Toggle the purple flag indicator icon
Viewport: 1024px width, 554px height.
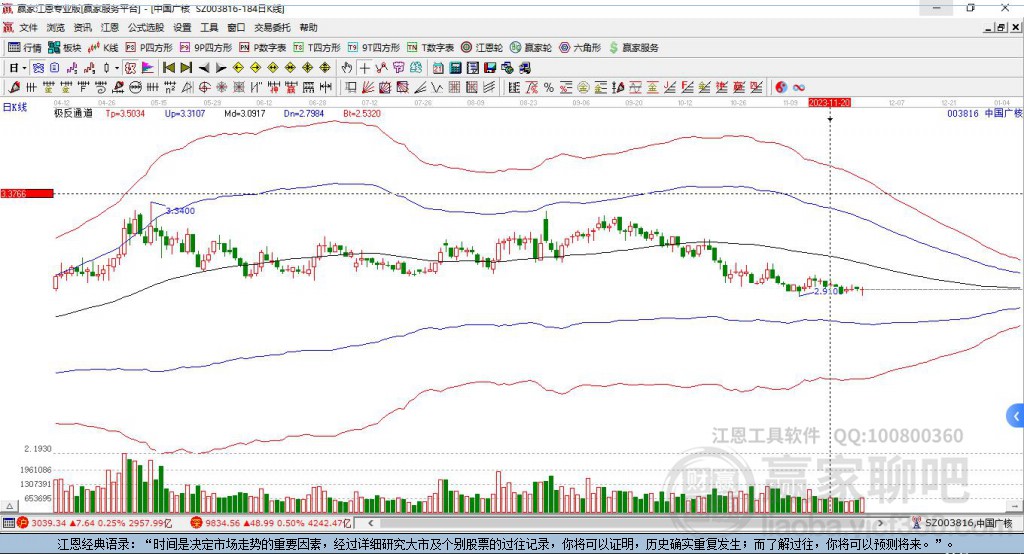point(148,68)
